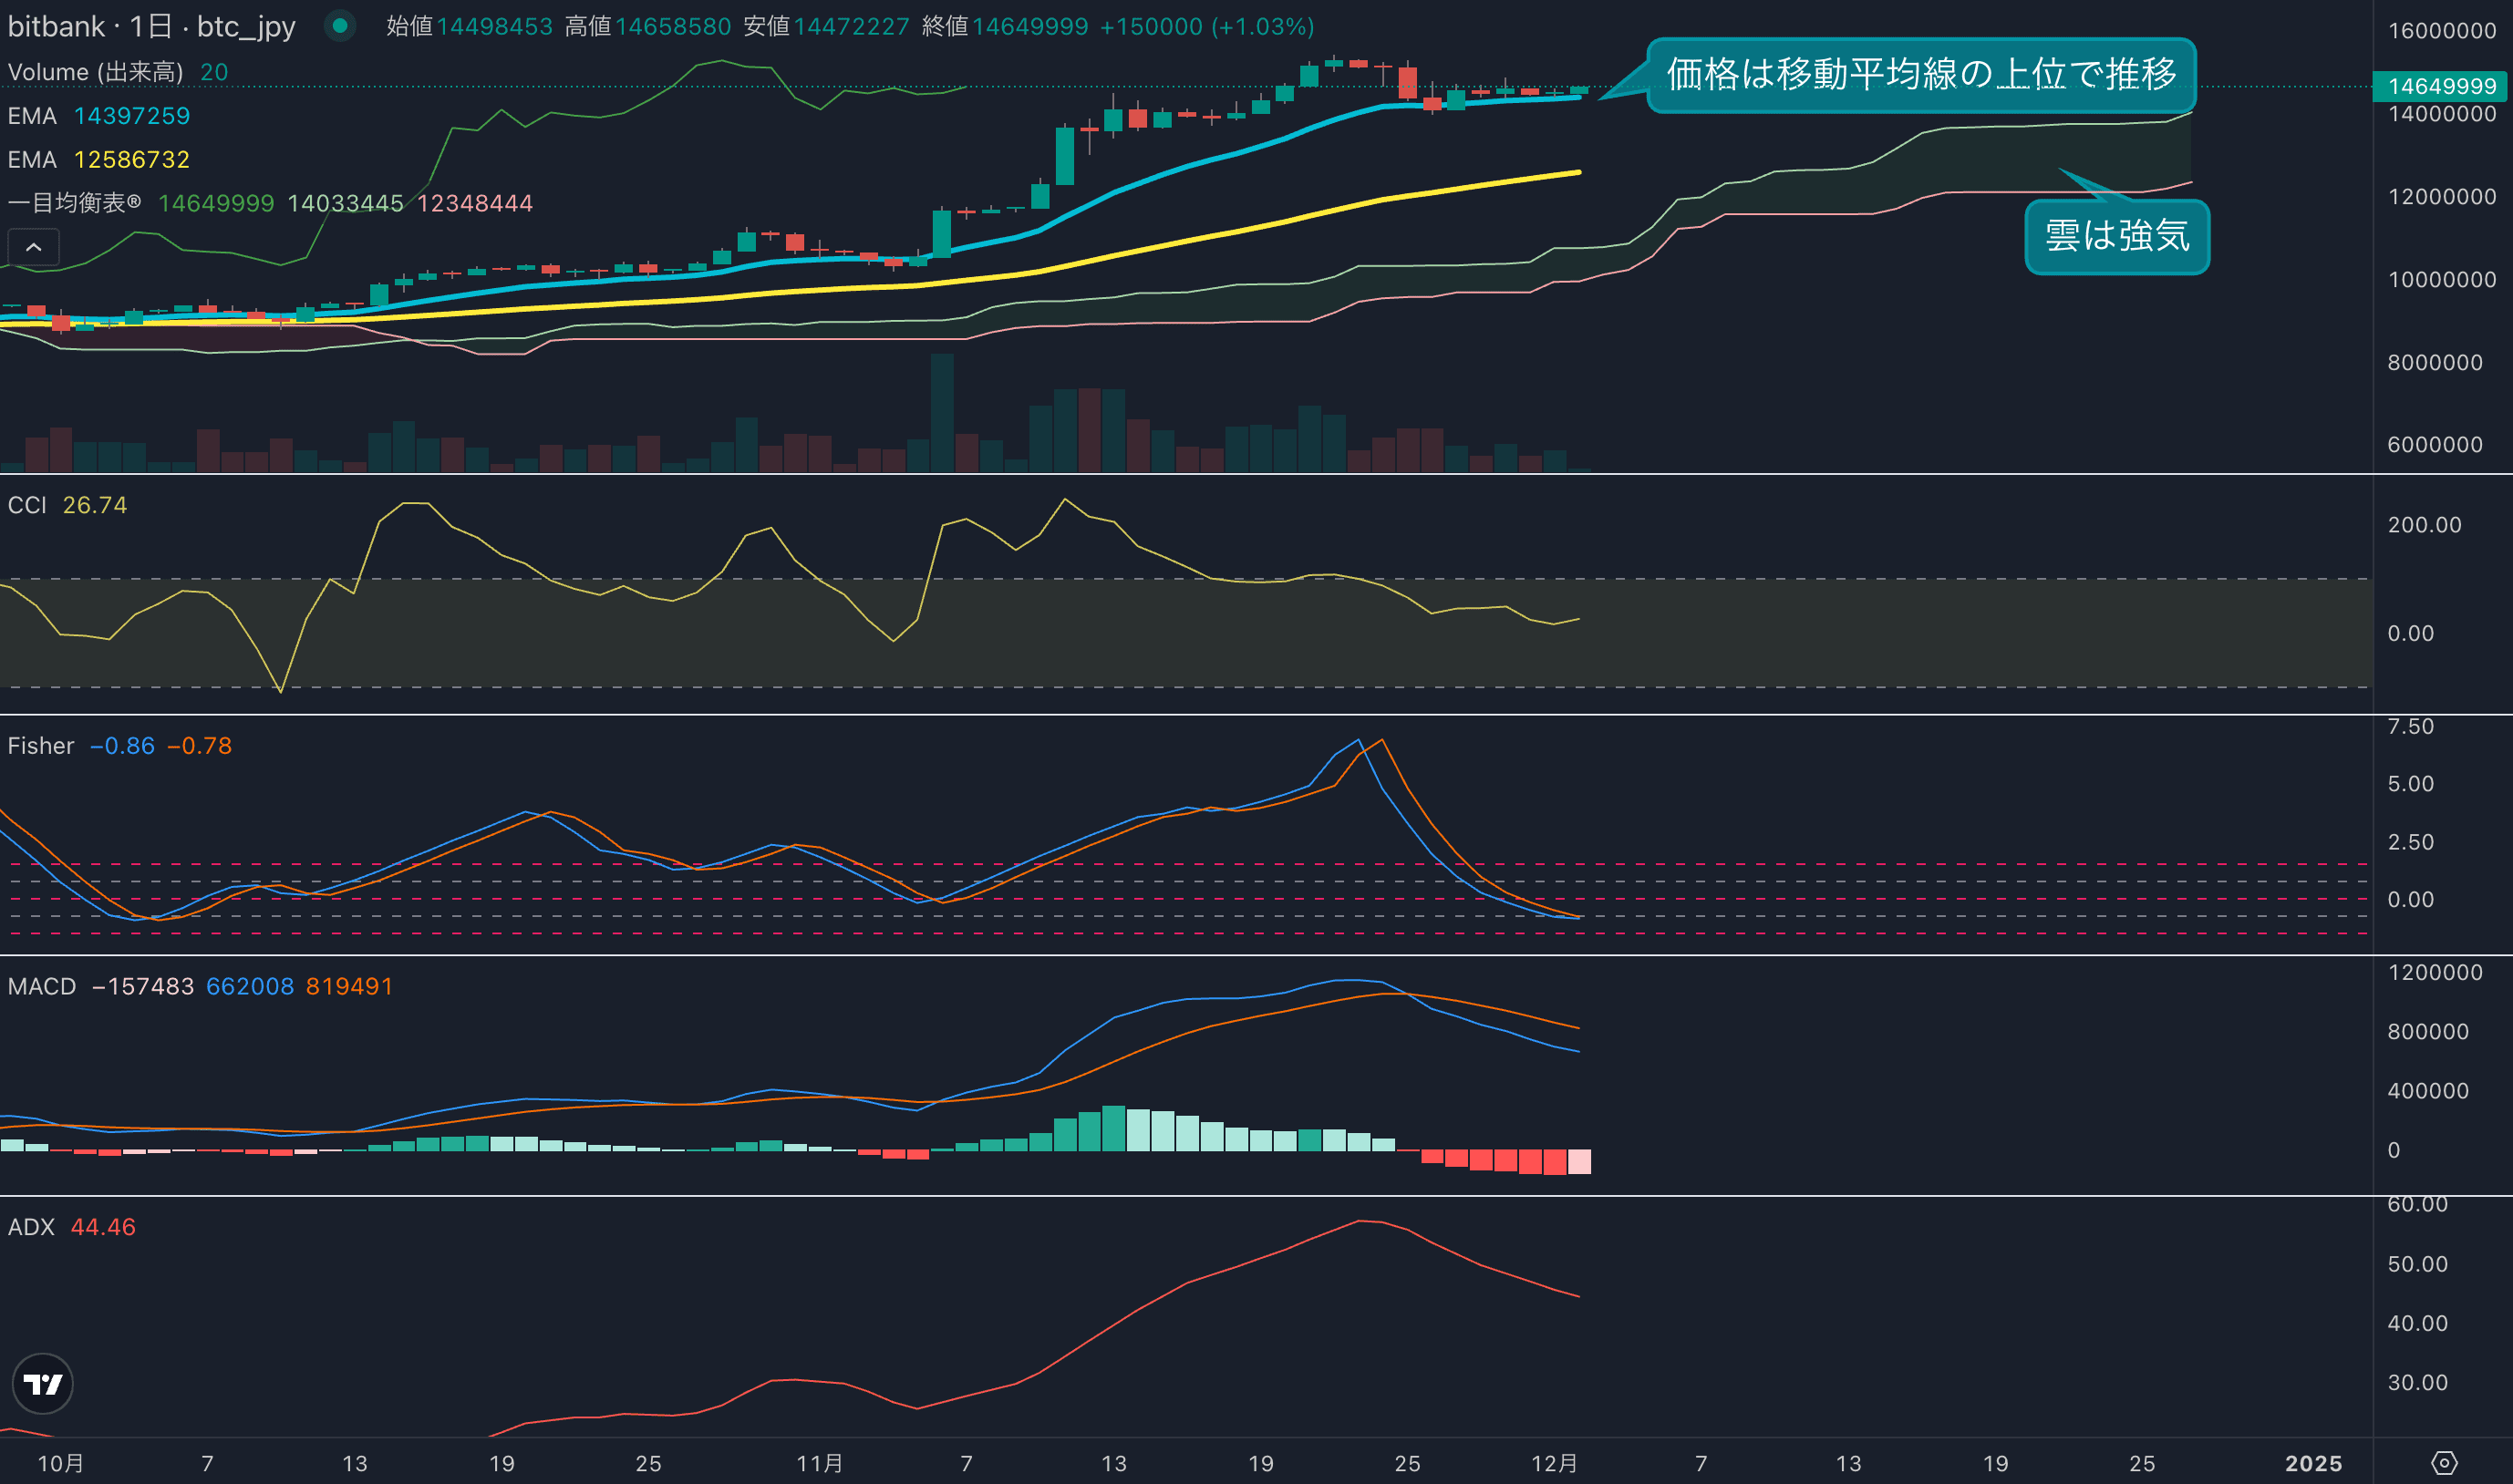Image resolution: width=2513 pixels, height=1484 pixels.
Task: Select the Volume (出来高) indicator legend
Action: (x=95, y=72)
